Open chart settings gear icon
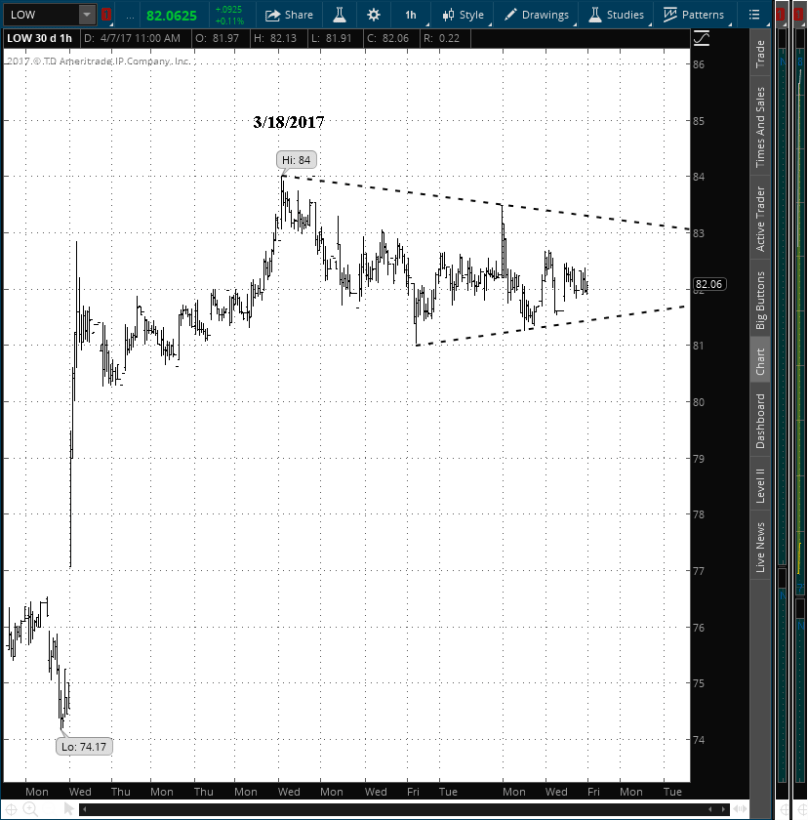 tap(373, 15)
